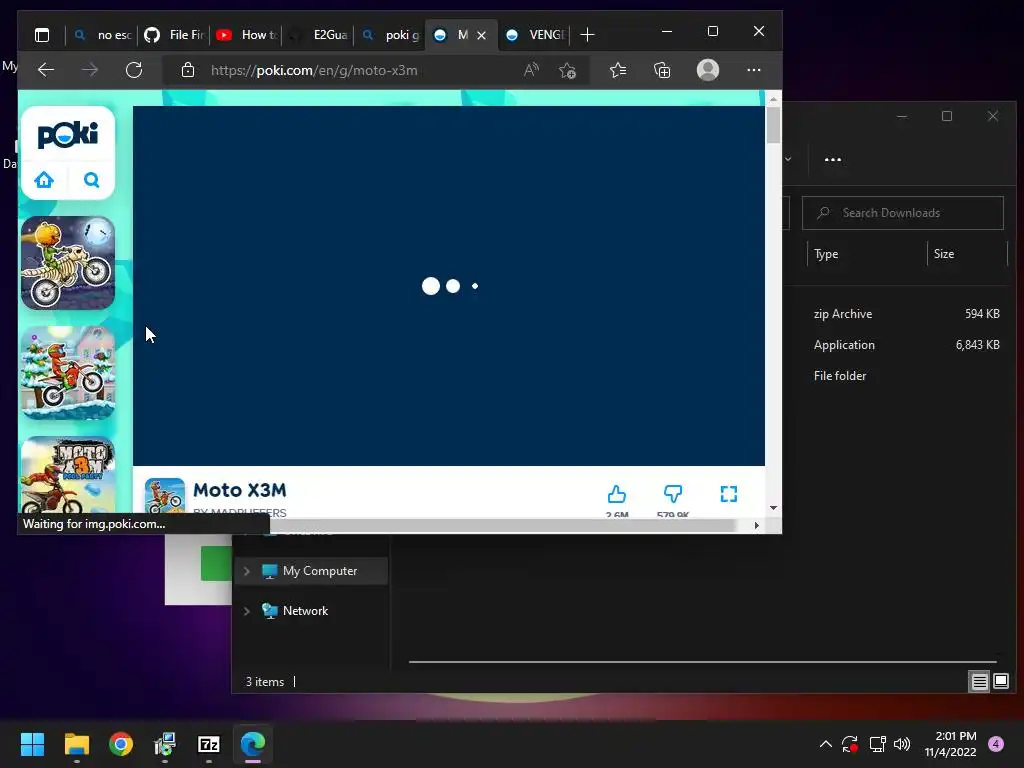
Task: Switch to the GitHub File Fir tab
Action: (x=174, y=35)
